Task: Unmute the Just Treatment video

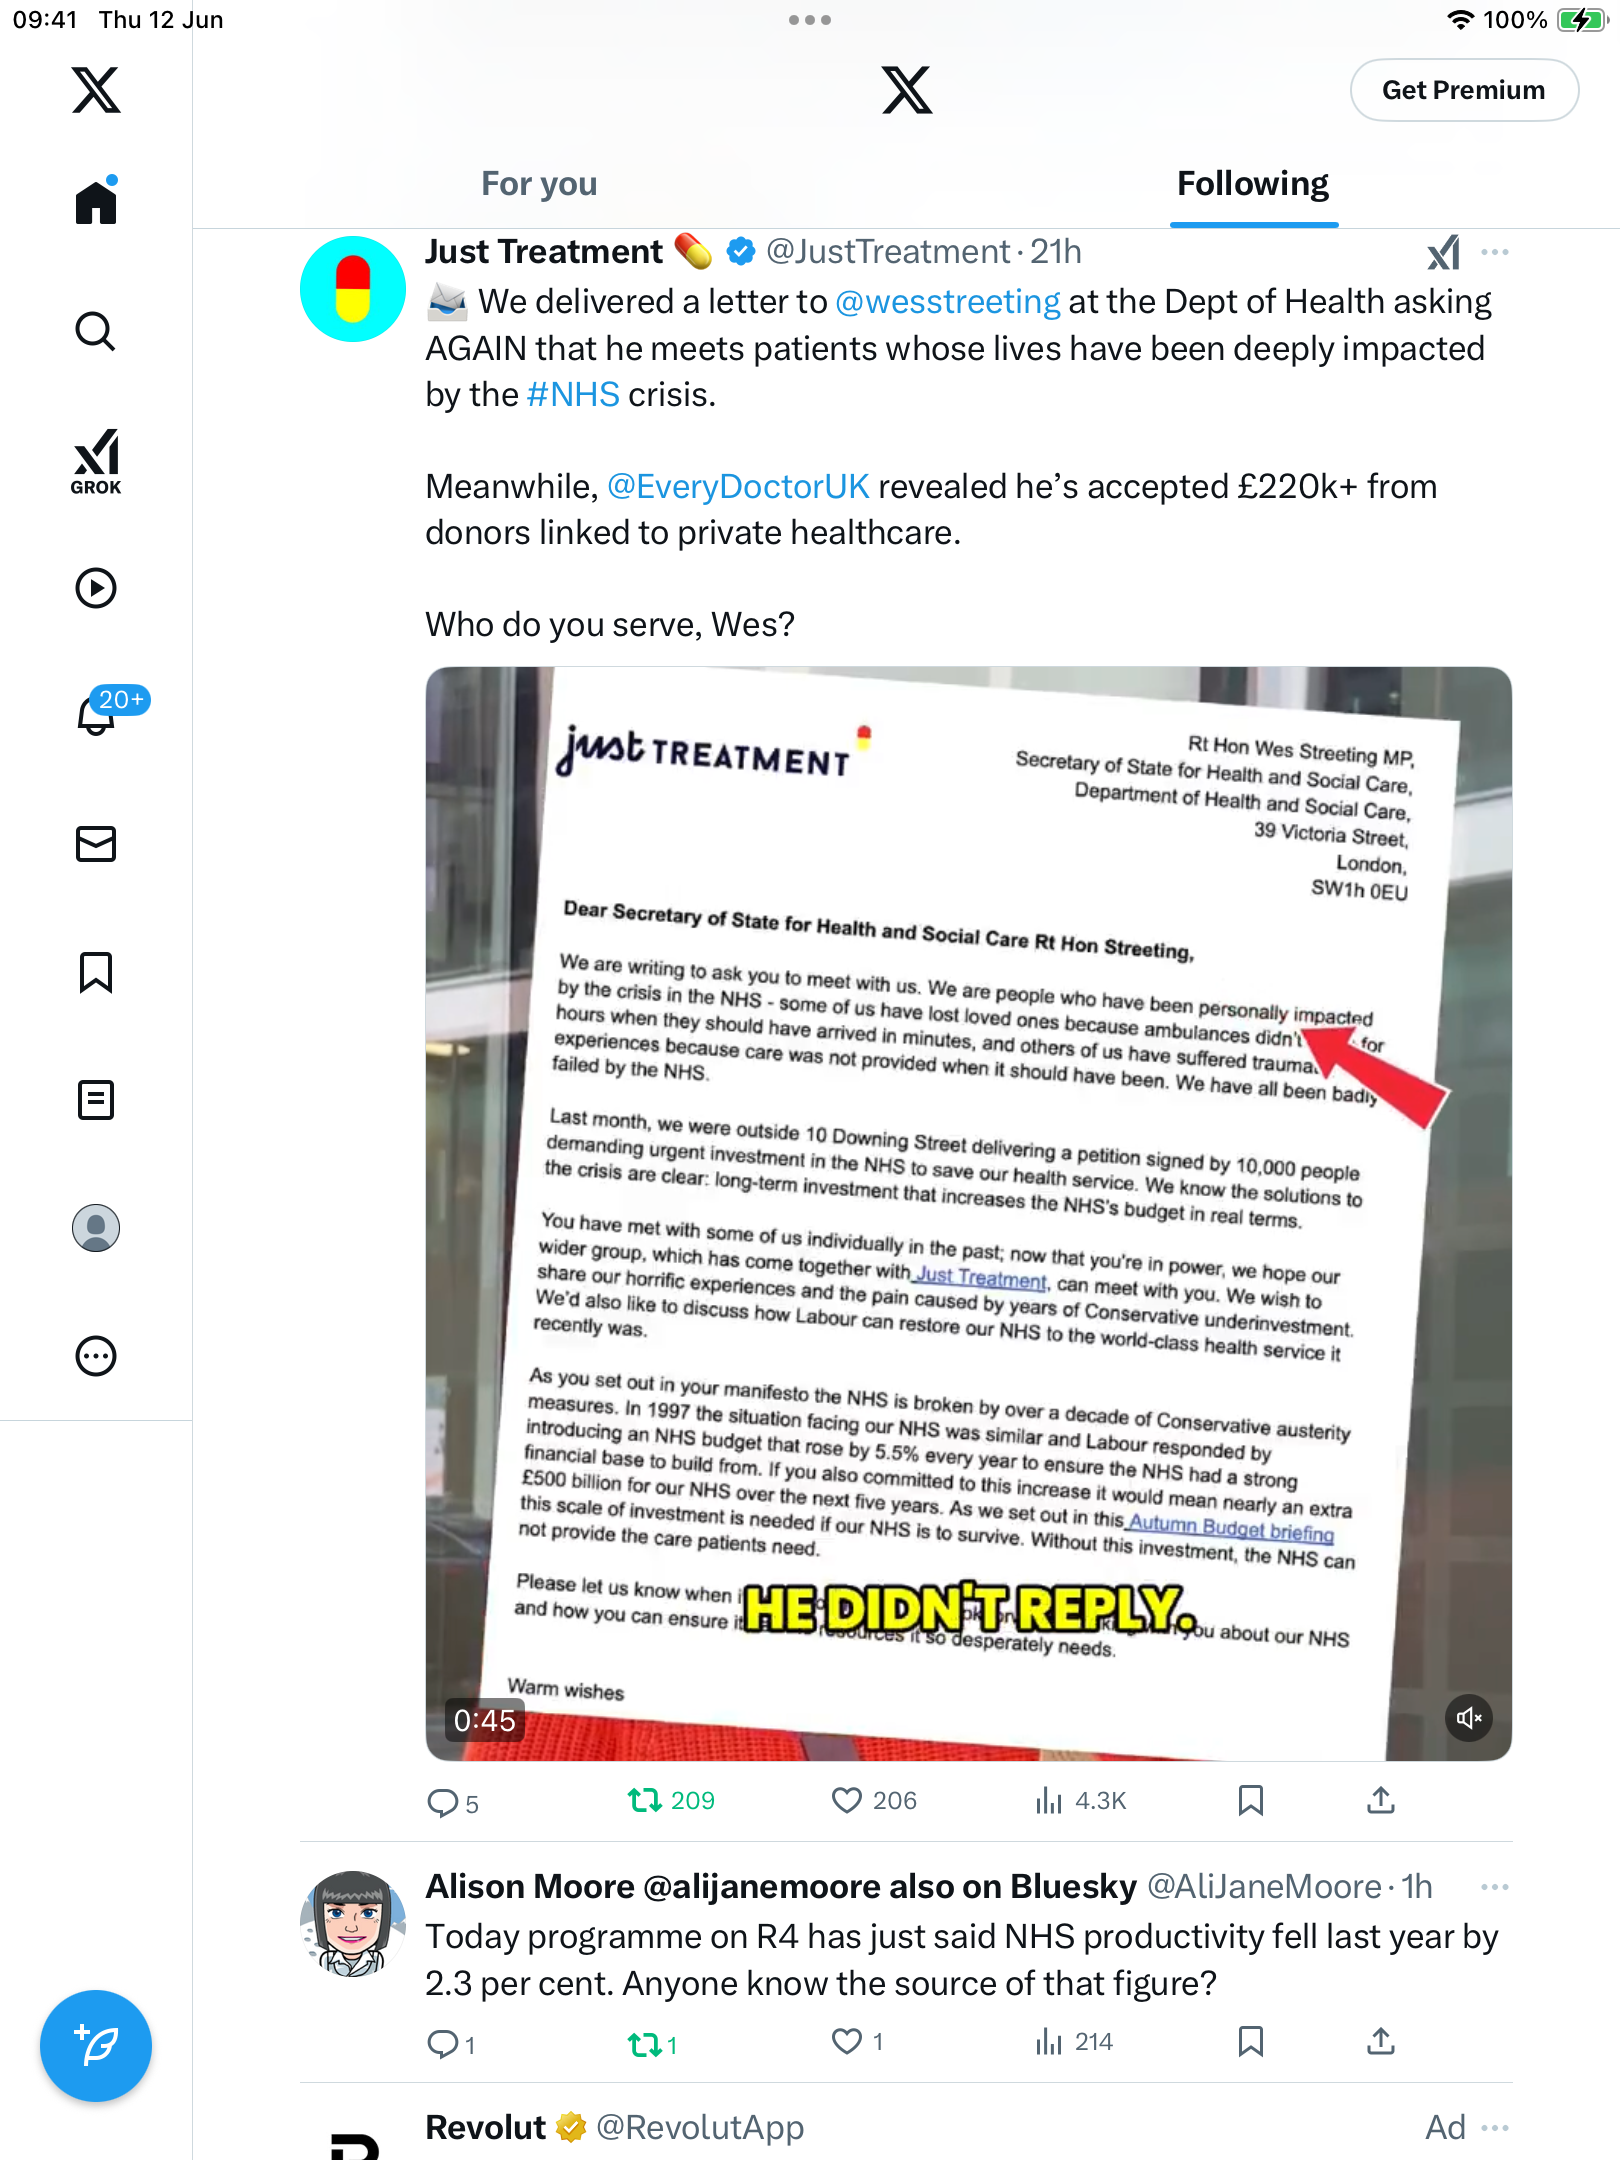Action: [x=1469, y=1718]
